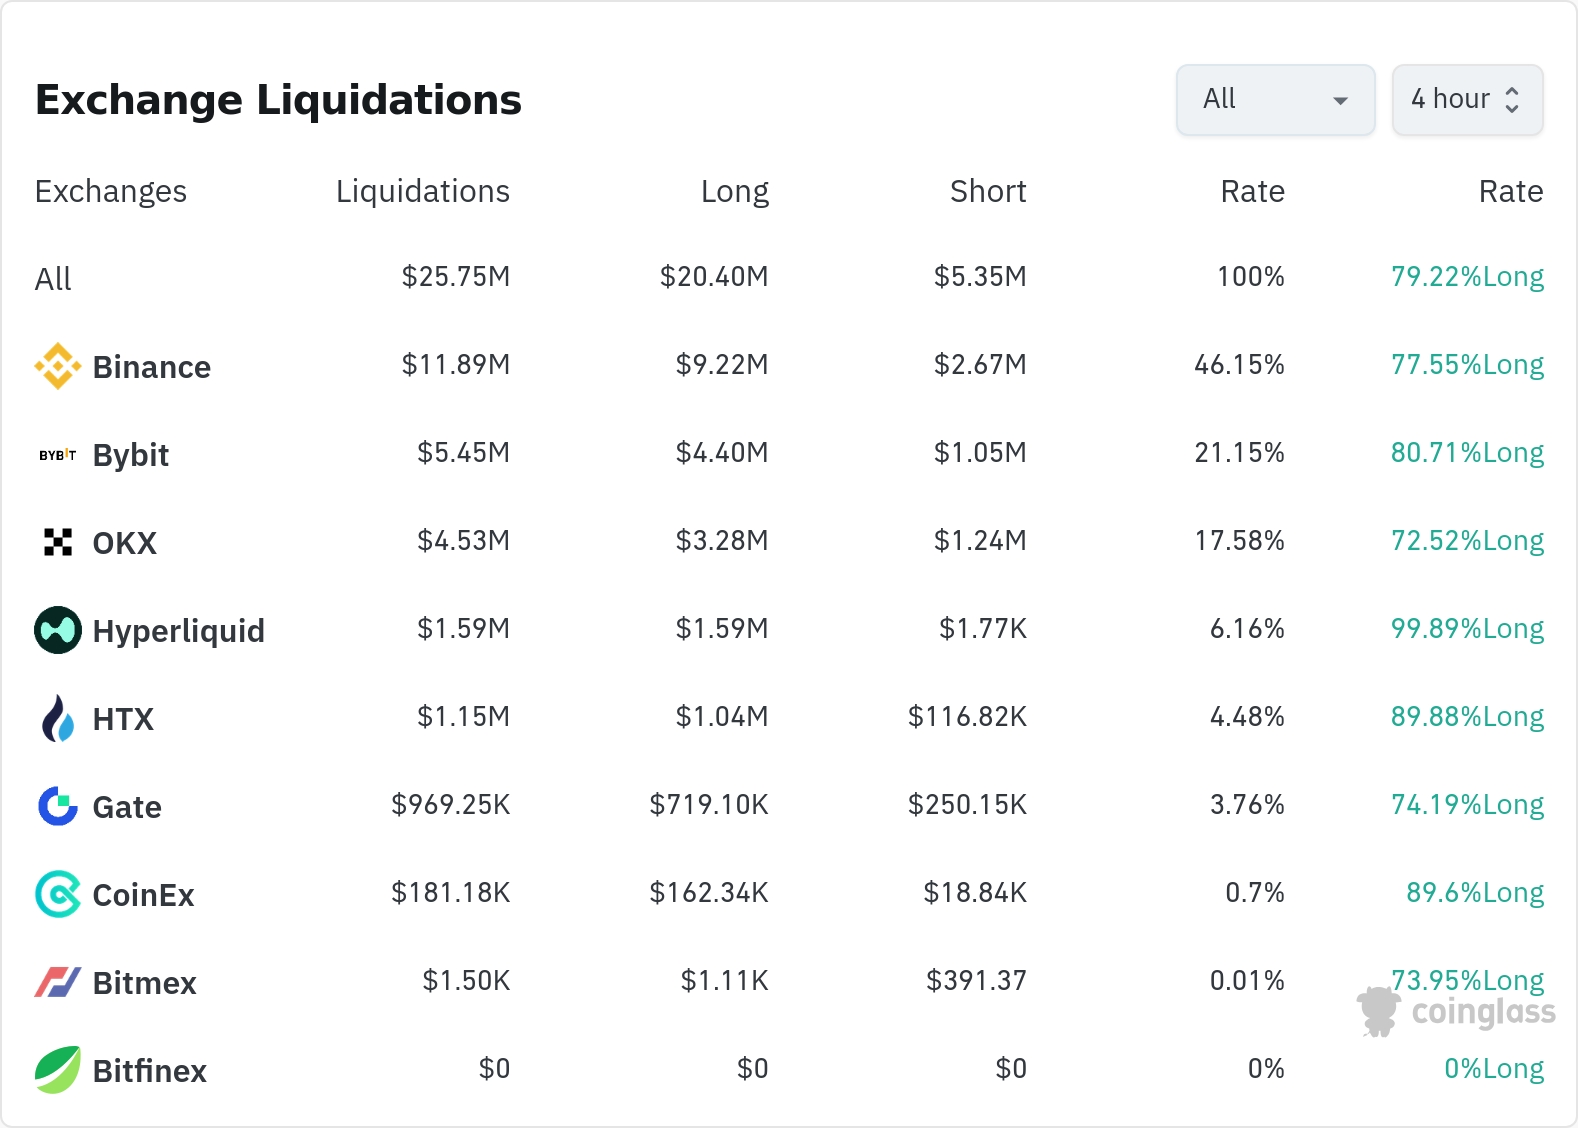Select the All exchanges total row

coord(54,278)
